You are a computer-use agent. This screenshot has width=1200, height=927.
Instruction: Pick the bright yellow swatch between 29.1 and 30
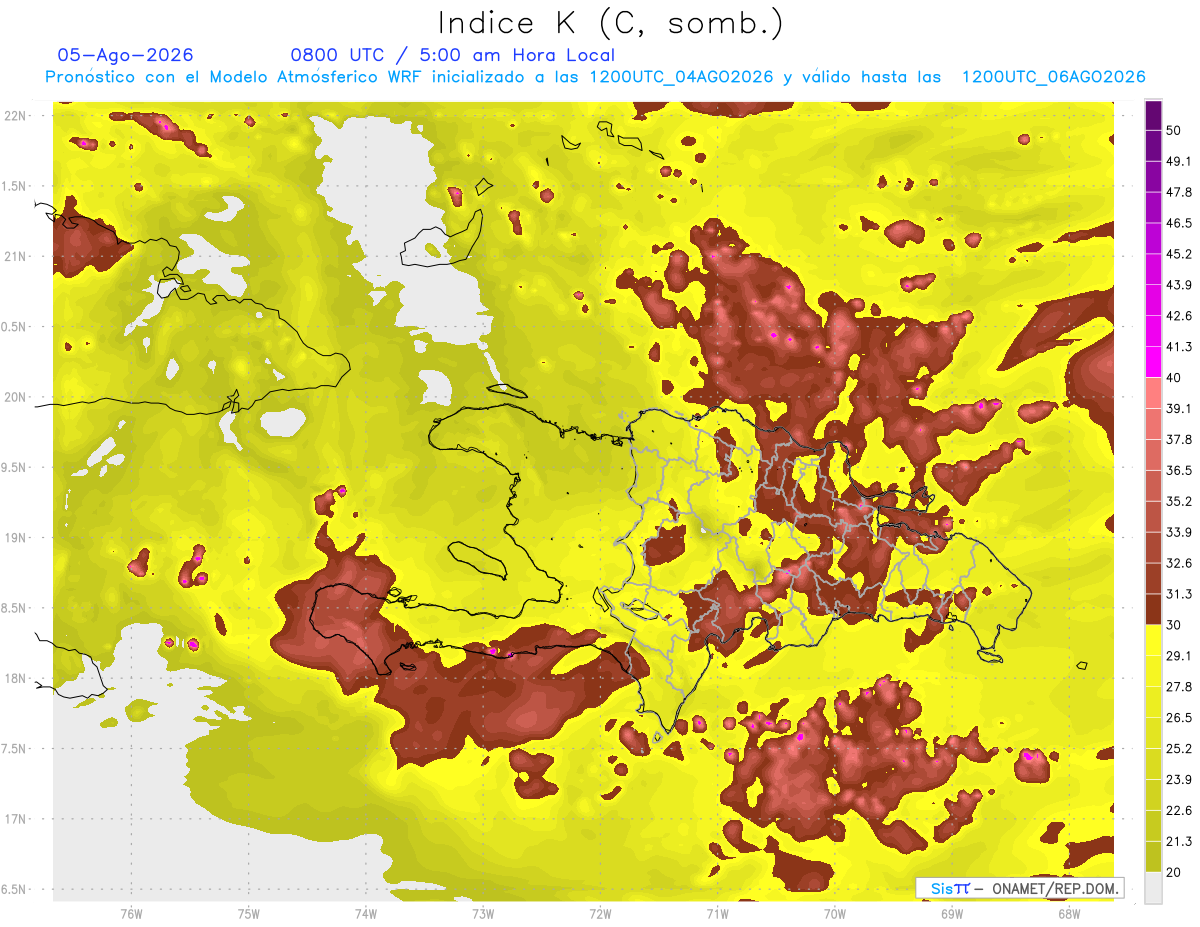[1153, 640]
